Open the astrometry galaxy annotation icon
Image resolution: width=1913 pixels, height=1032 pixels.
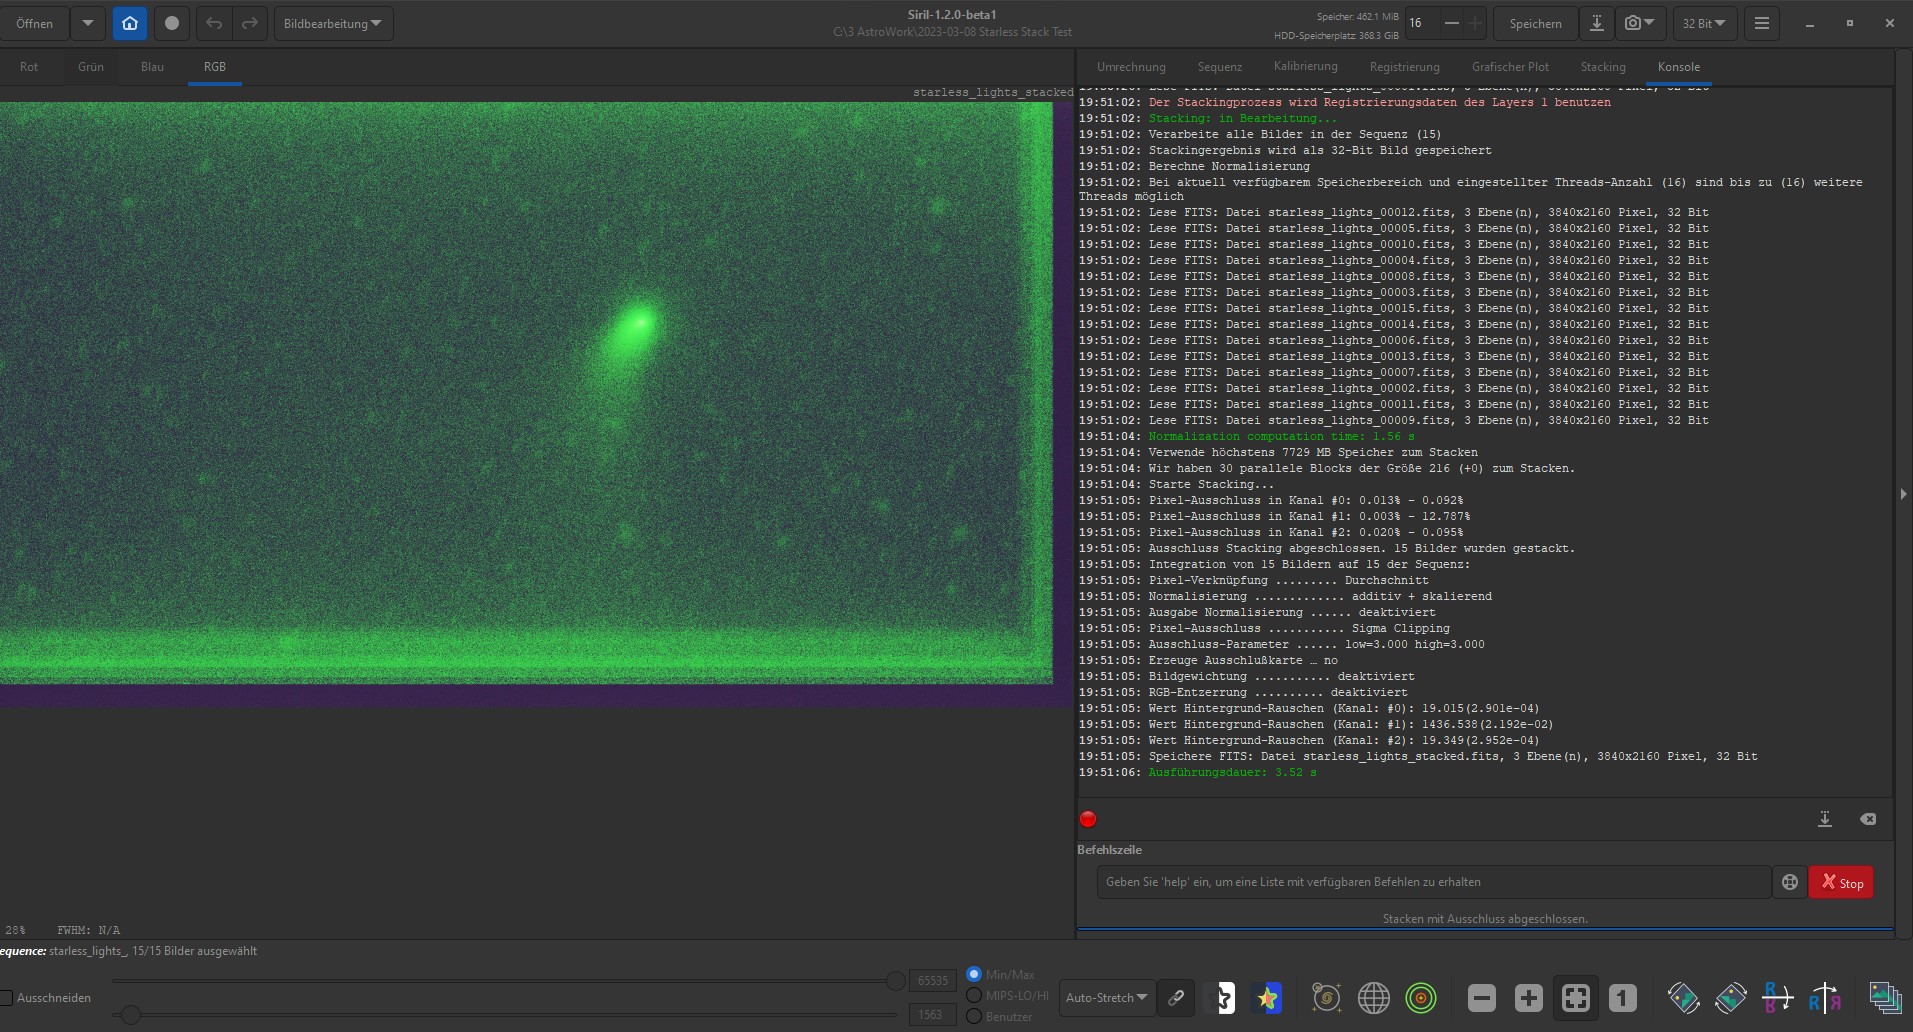1326,997
